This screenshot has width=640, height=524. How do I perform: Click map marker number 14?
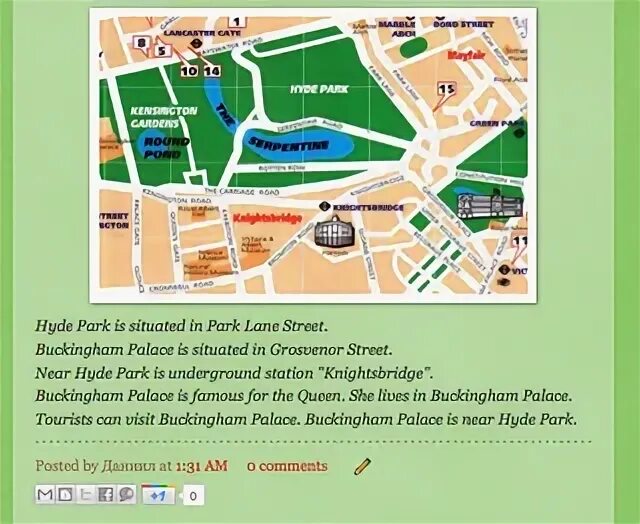[x=212, y=71]
